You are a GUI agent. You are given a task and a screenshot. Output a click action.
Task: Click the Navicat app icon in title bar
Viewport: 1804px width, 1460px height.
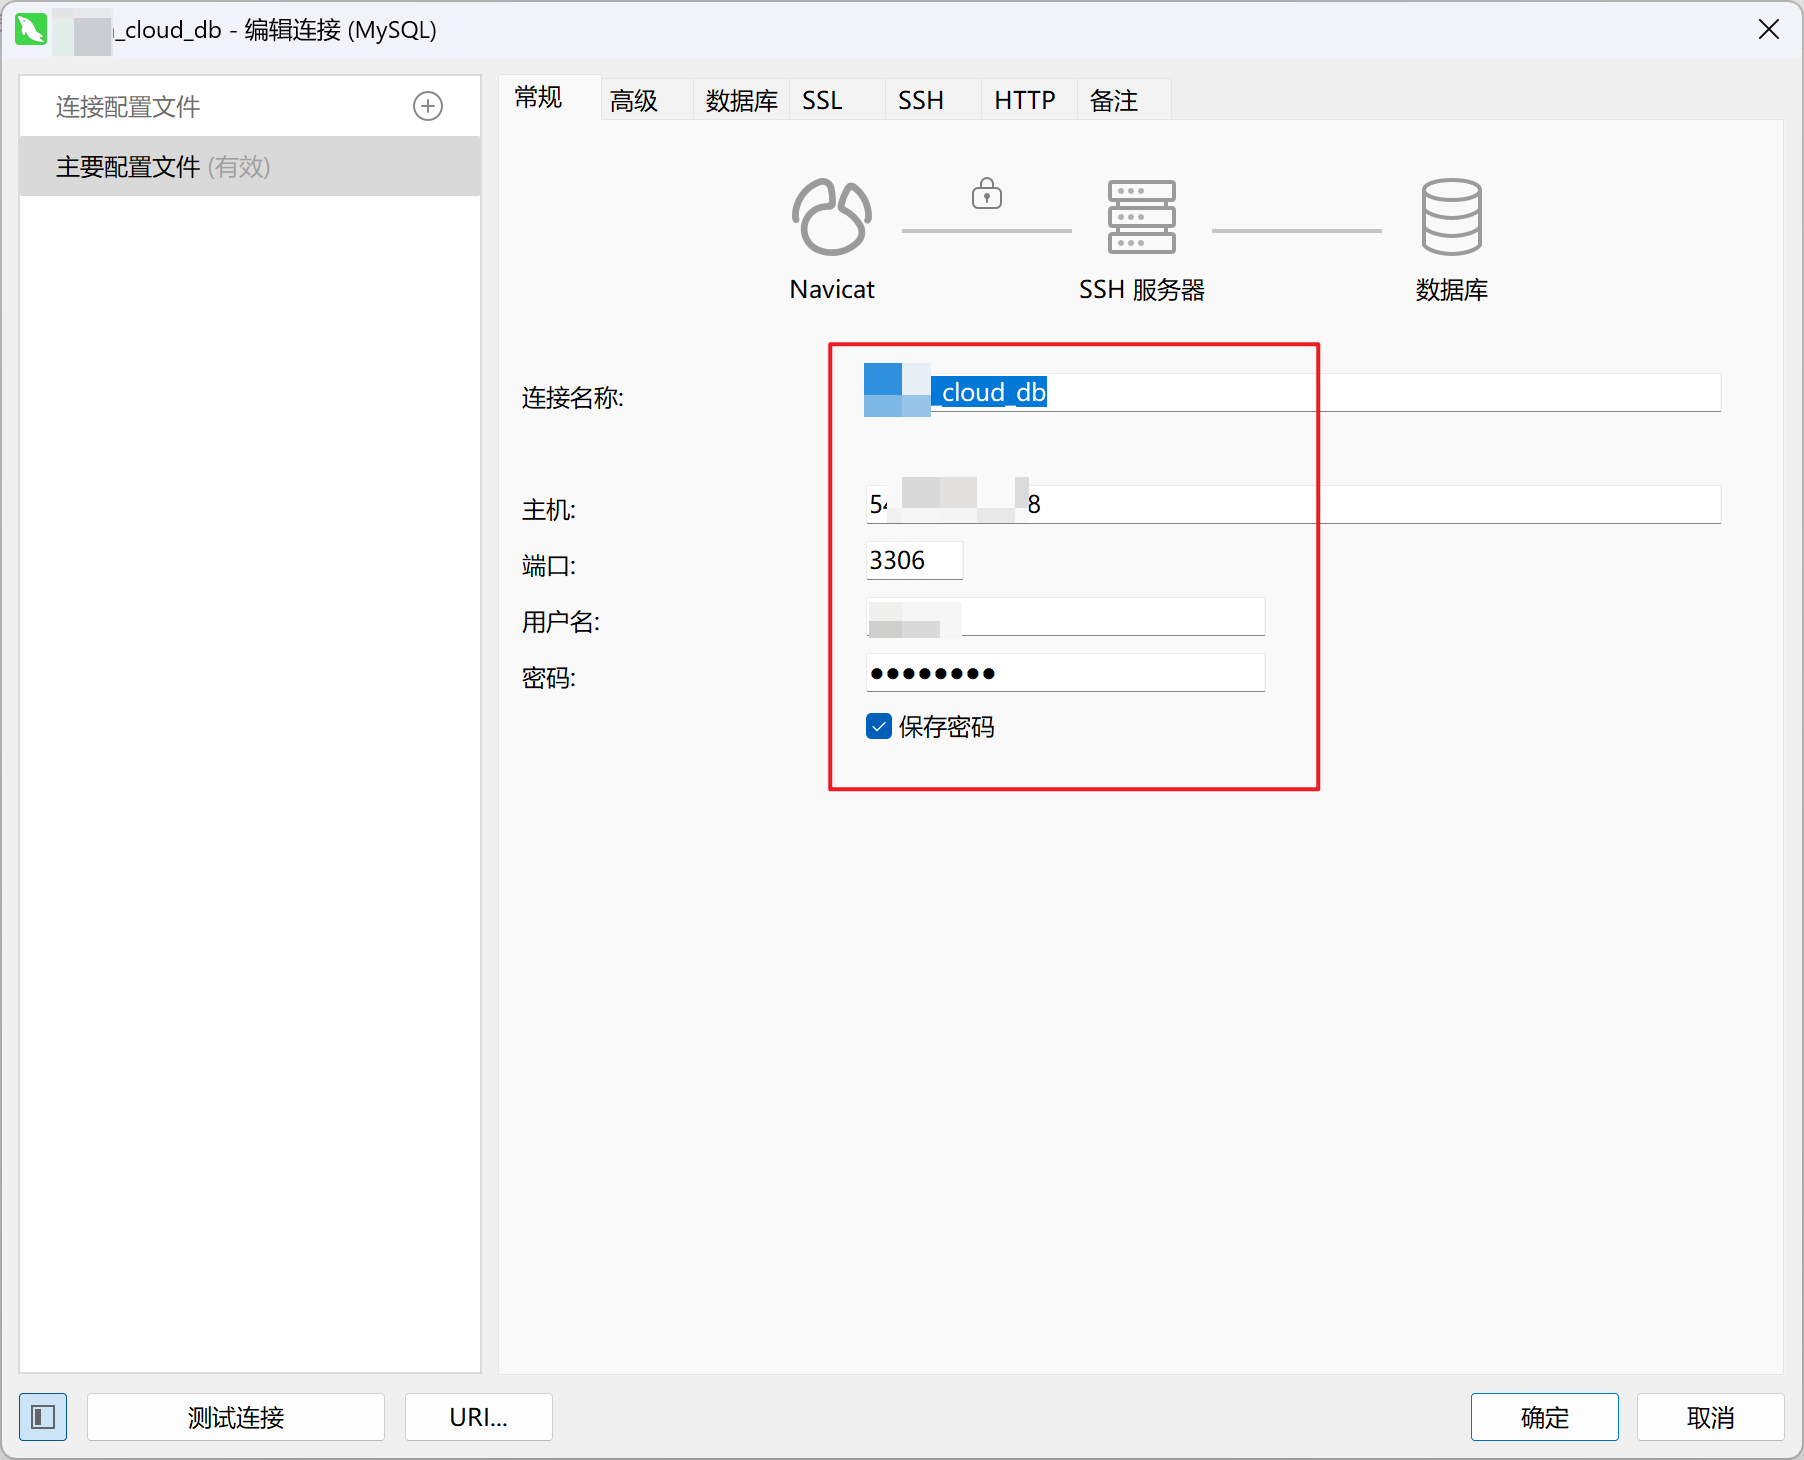point(31,30)
